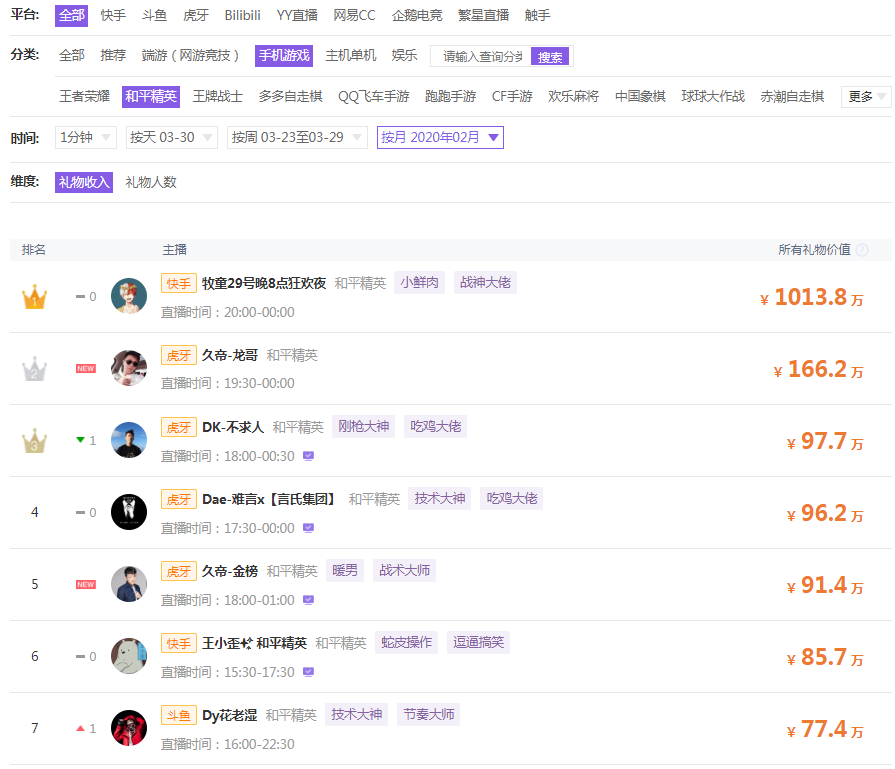This screenshot has width=895, height=769.
Task: Switch dimension to 礼物人数
Action: (151, 182)
